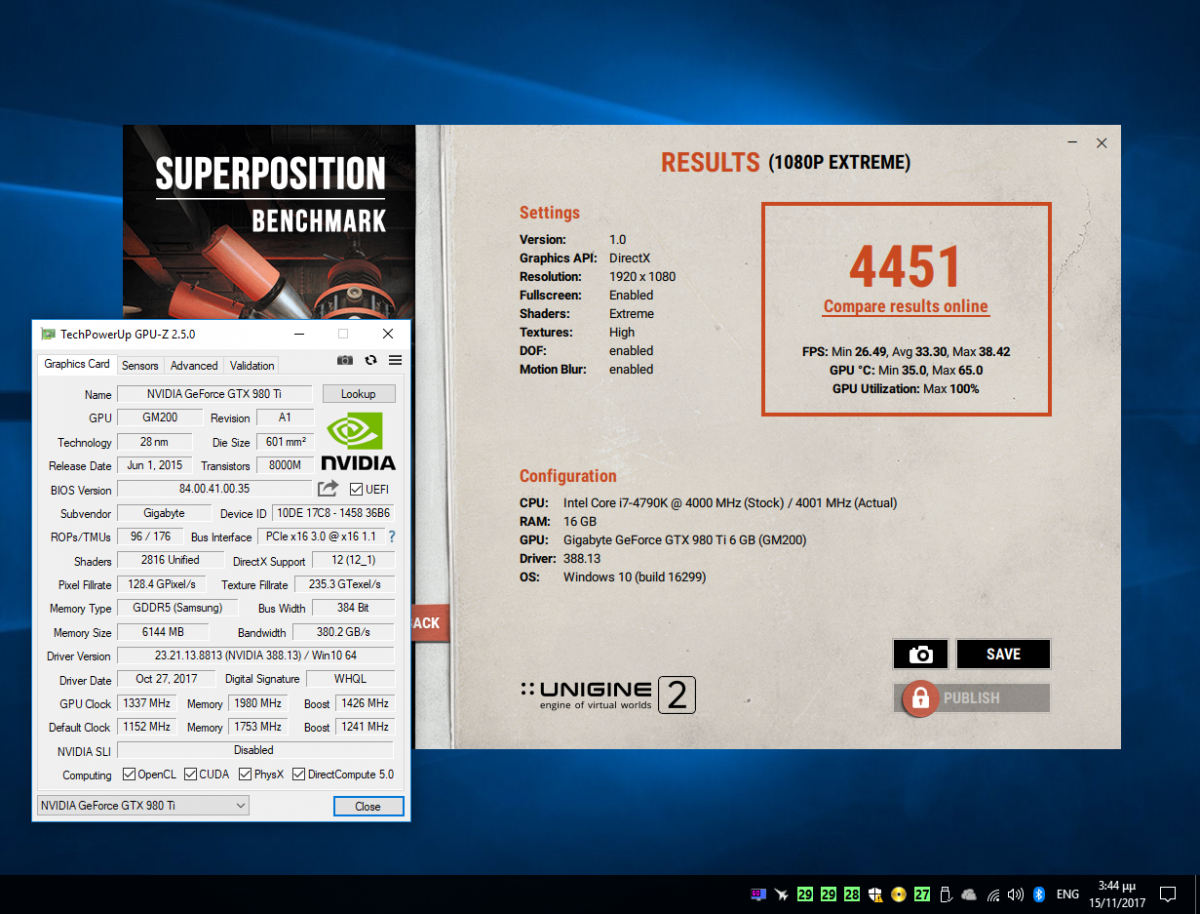Click the GPU-Z title bar app icon

(x=48, y=334)
